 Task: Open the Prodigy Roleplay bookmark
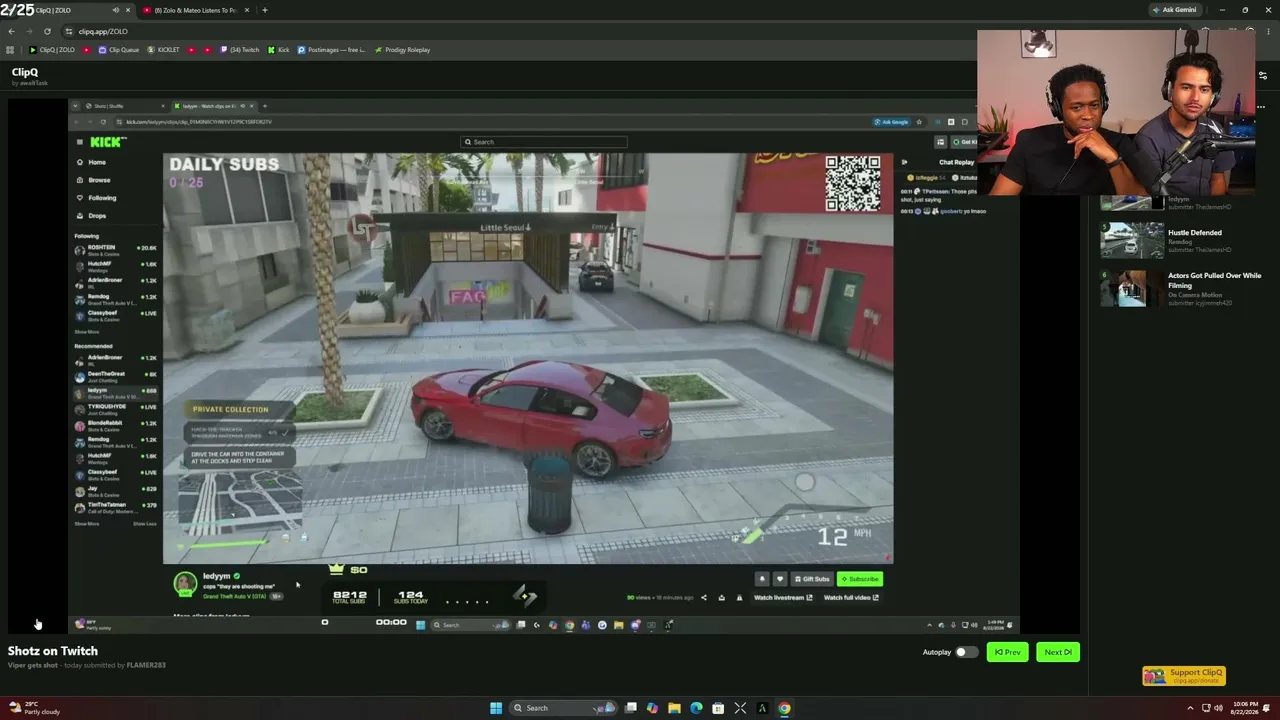[x=403, y=50]
